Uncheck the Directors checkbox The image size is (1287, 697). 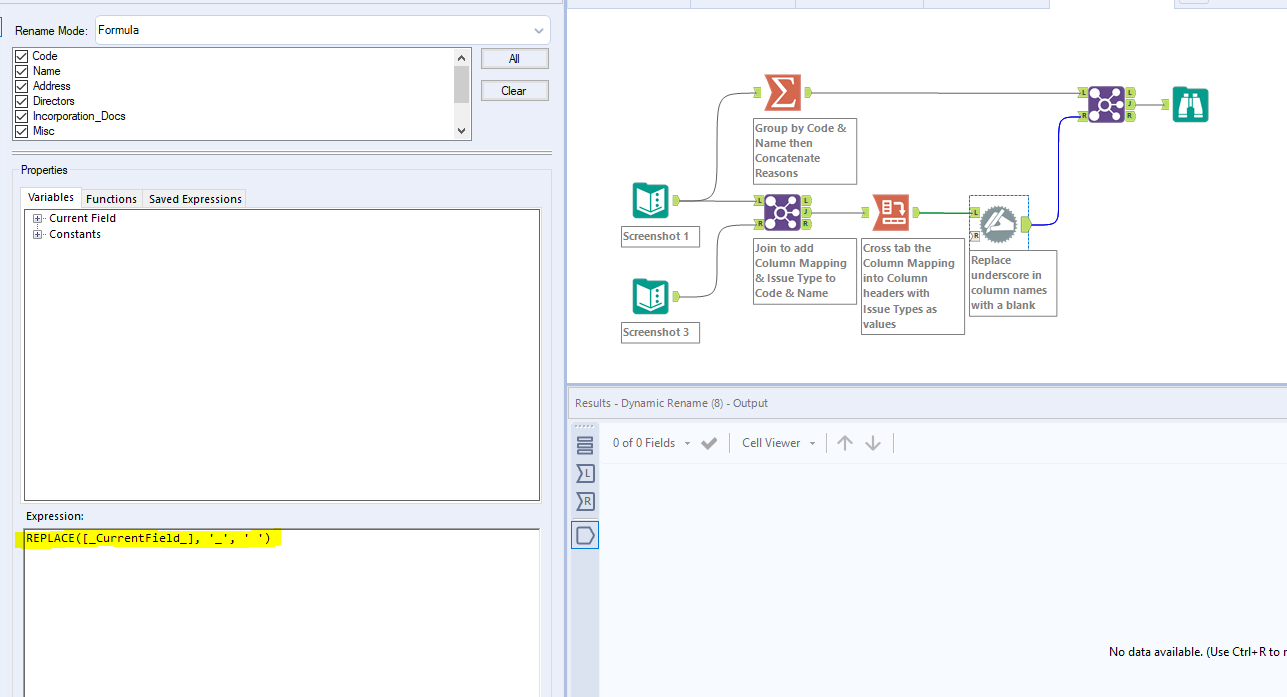(22, 100)
